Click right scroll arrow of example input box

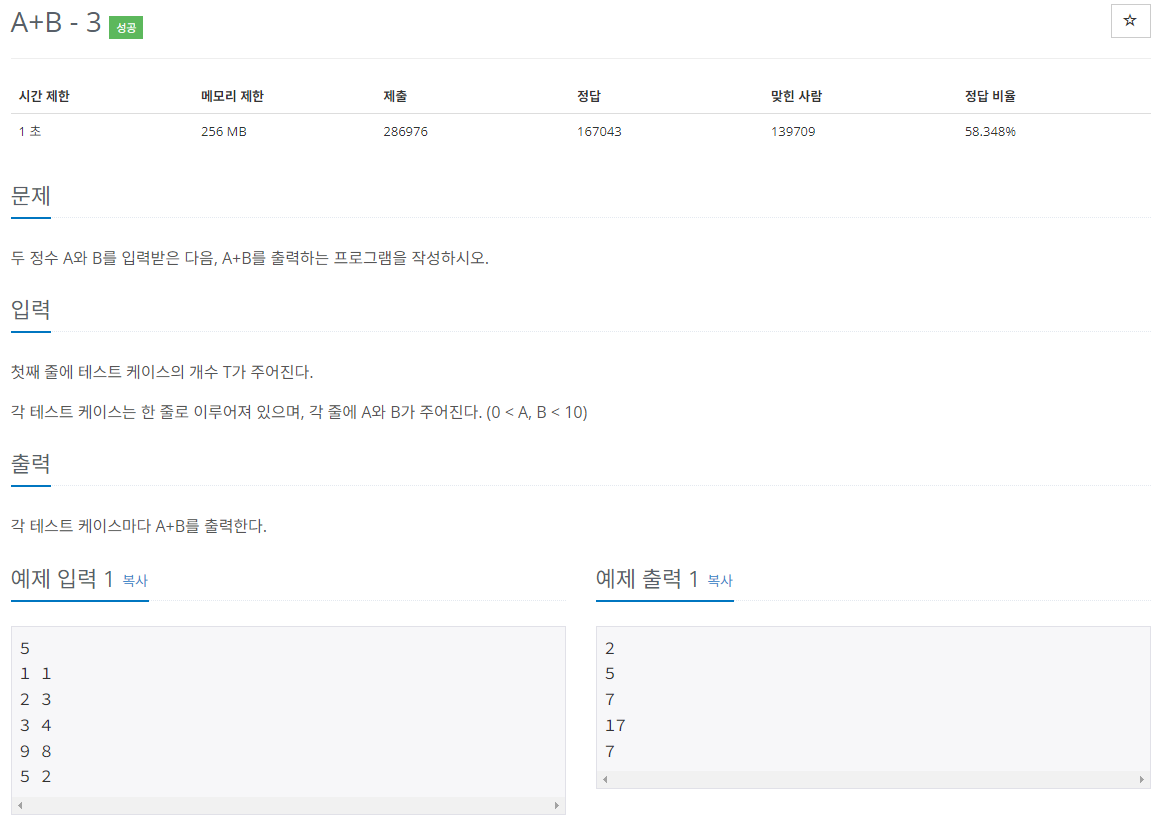click(556, 805)
